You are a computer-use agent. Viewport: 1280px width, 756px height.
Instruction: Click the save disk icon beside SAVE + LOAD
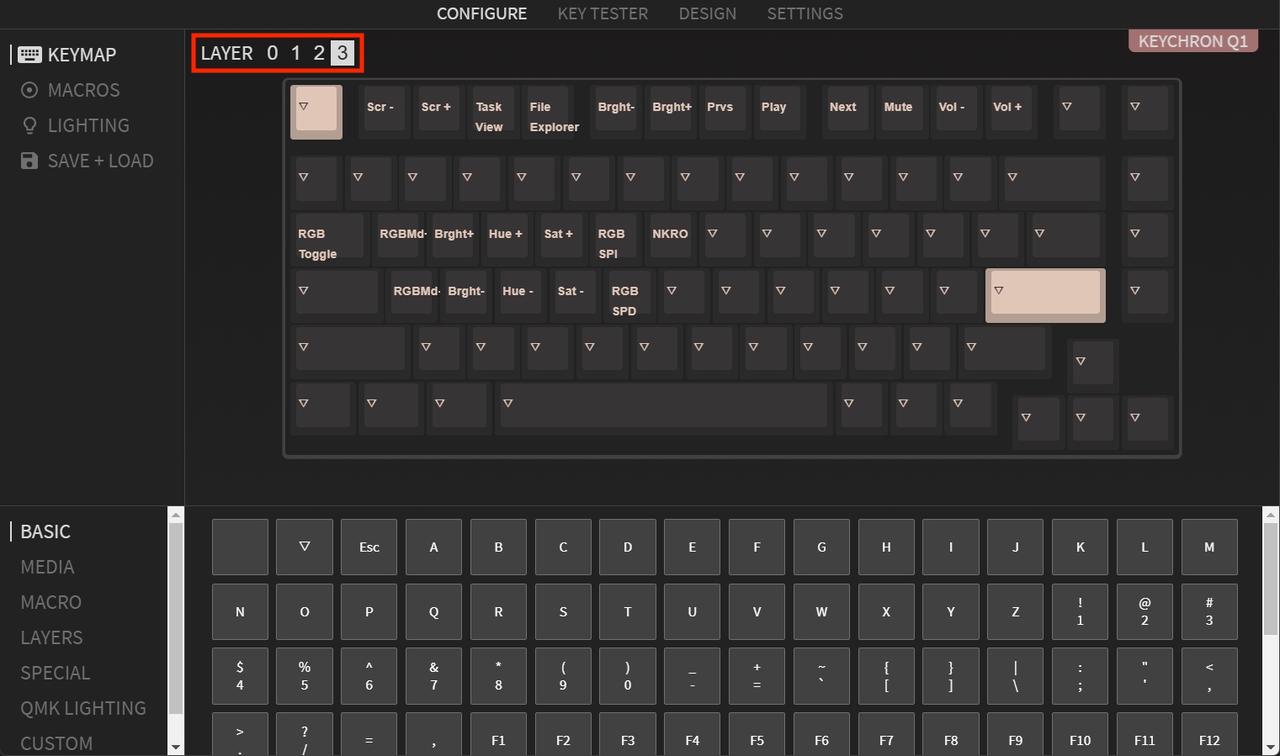[x=29, y=160]
